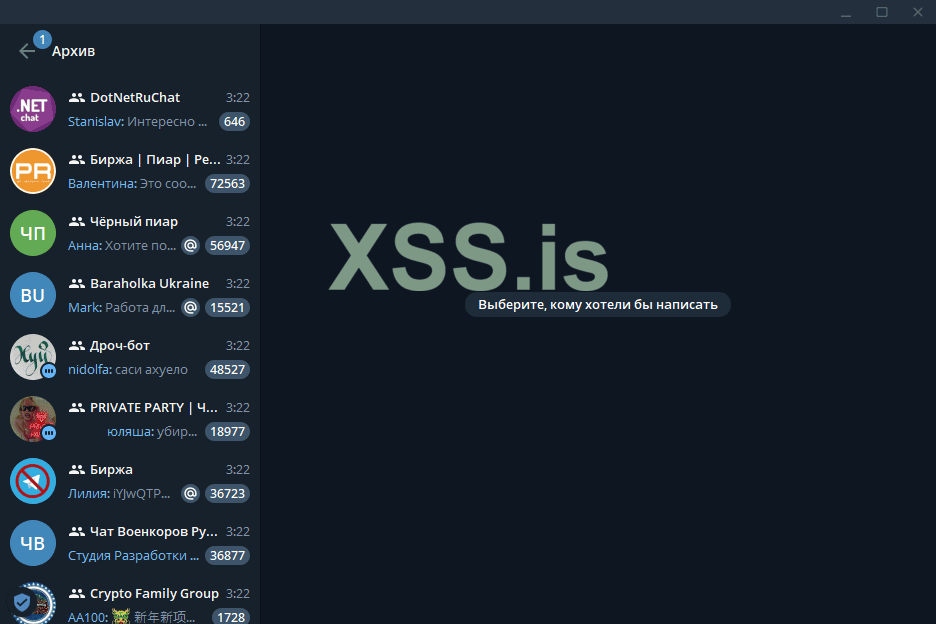Open the Дроч-бот avatar
The height and width of the screenshot is (624, 936).
pyautogui.click(x=33, y=357)
